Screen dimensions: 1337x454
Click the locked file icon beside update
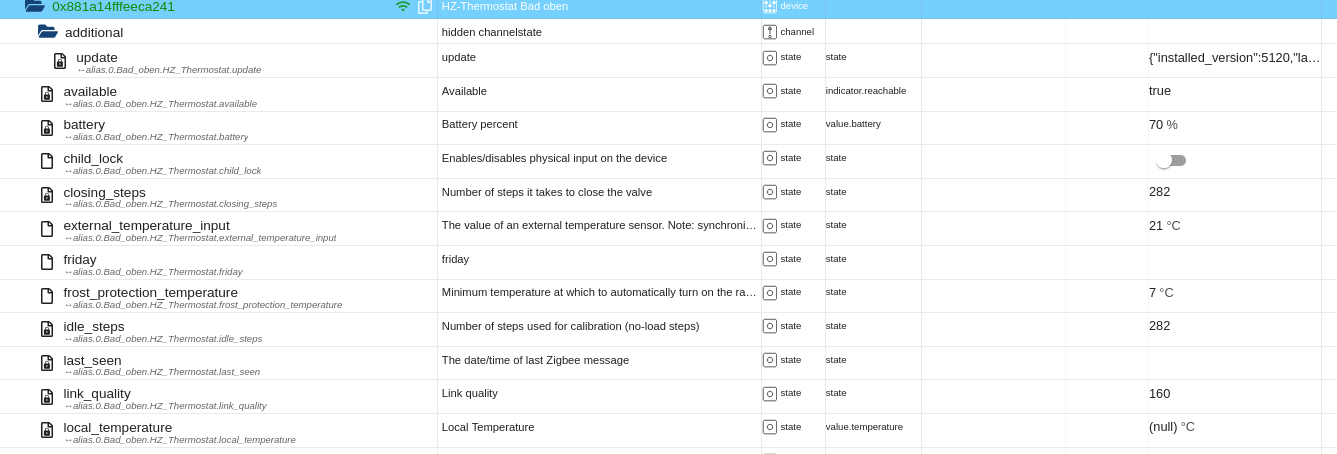click(x=60, y=61)
